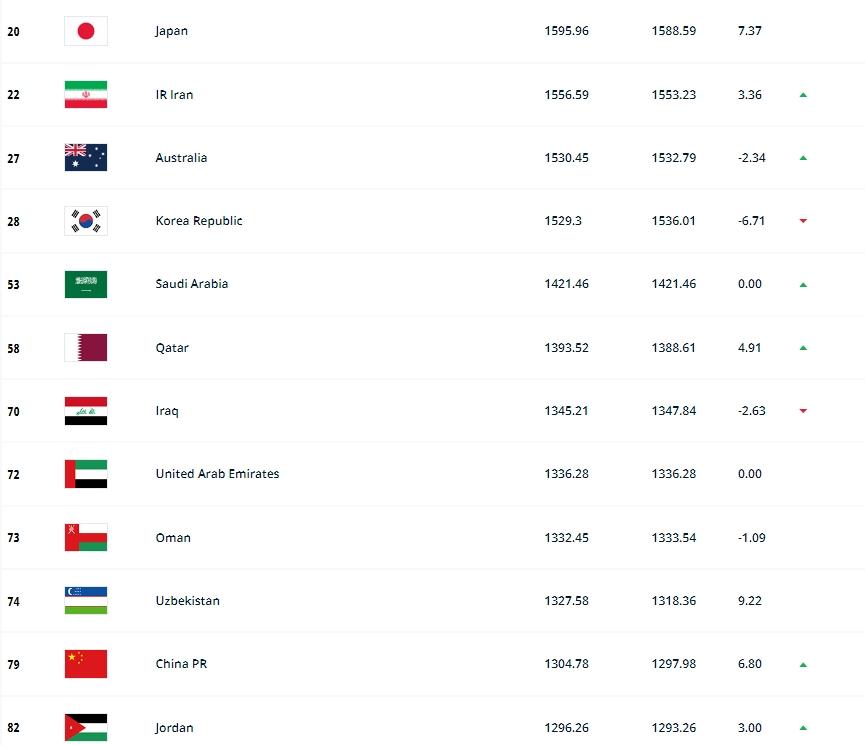Select the Jordan team name
Image resolution: width=865 pixels, height=745 pixels.
174,728
